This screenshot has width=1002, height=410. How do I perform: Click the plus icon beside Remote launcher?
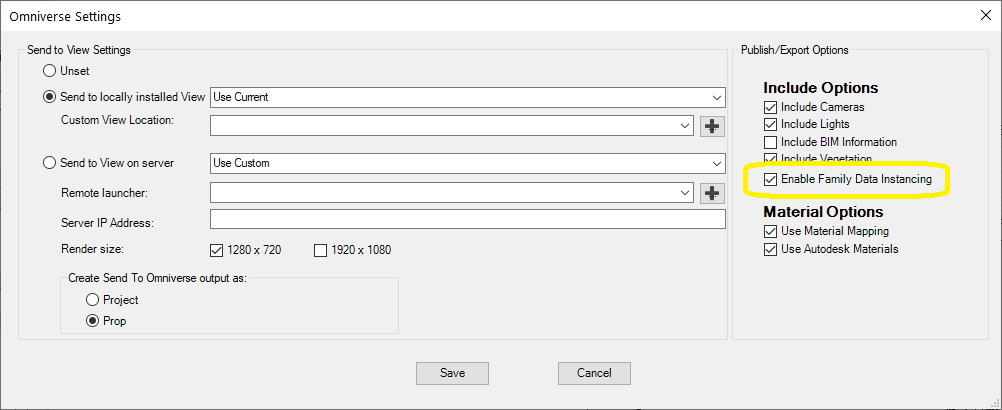713,192
